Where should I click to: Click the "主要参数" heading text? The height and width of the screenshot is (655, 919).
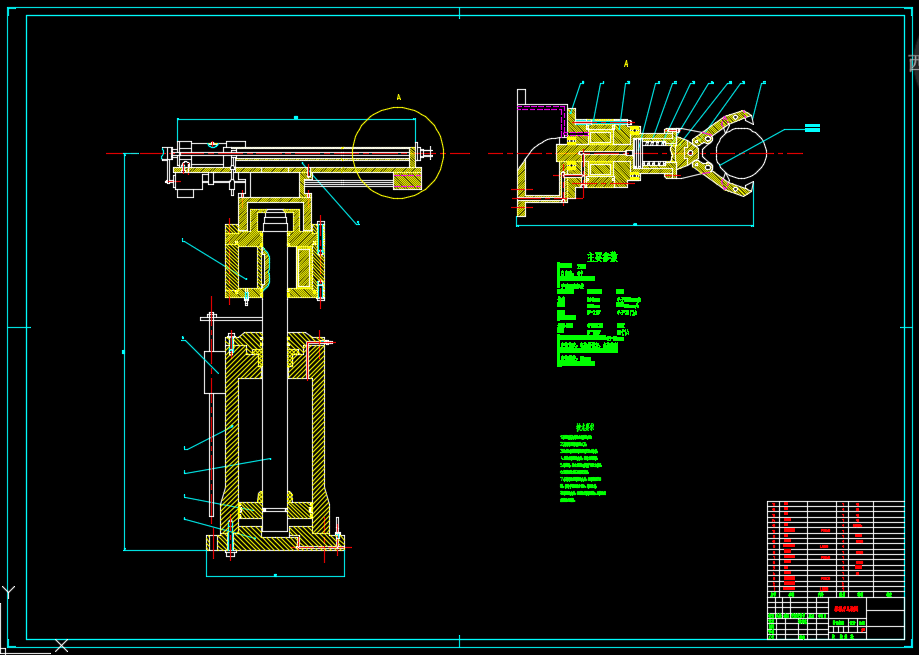tap(602, 257)
